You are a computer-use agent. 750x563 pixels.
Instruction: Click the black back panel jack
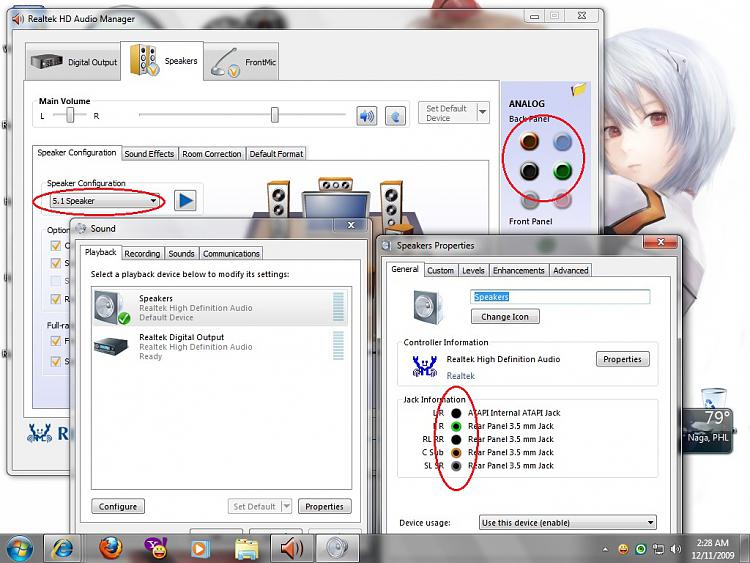point(529,171)
